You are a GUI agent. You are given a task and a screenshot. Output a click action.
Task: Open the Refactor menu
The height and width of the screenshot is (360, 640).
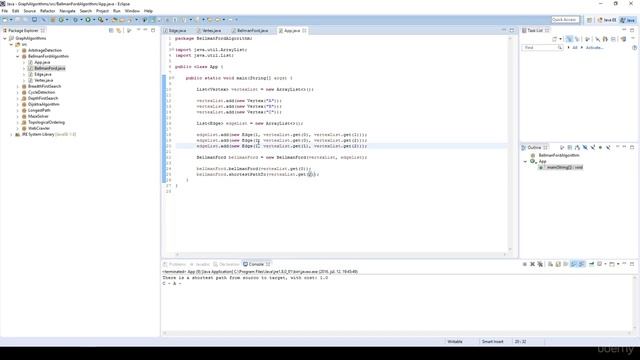47,11
